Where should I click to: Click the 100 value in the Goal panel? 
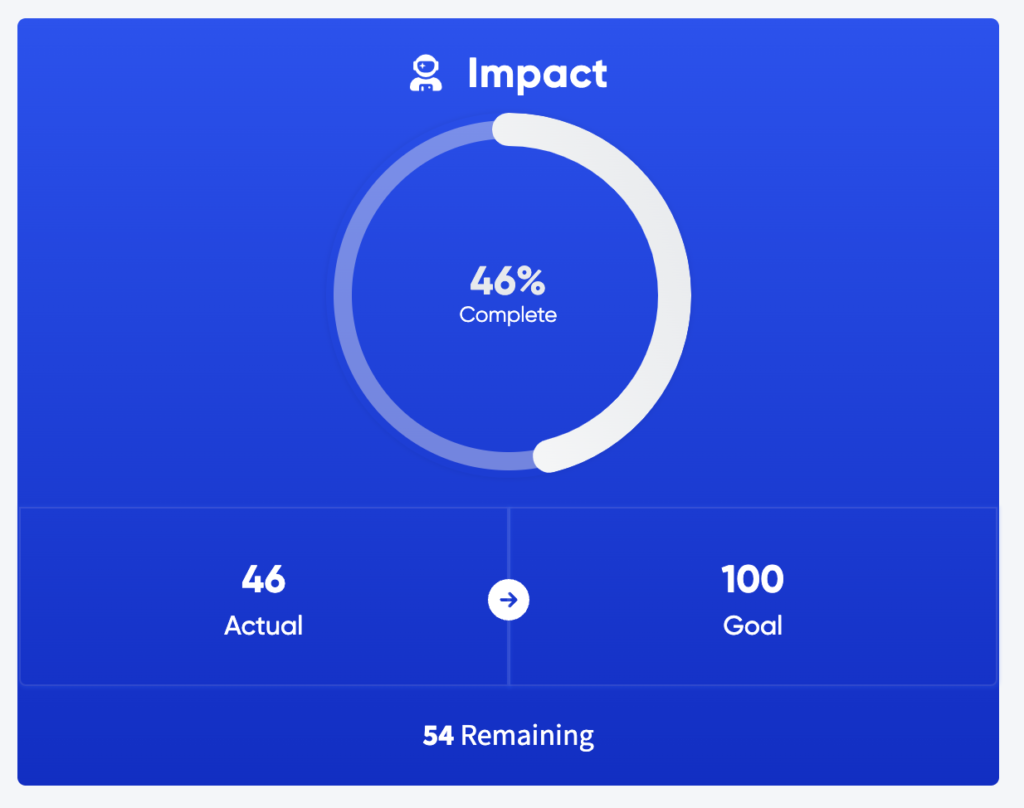coord(752,579)
